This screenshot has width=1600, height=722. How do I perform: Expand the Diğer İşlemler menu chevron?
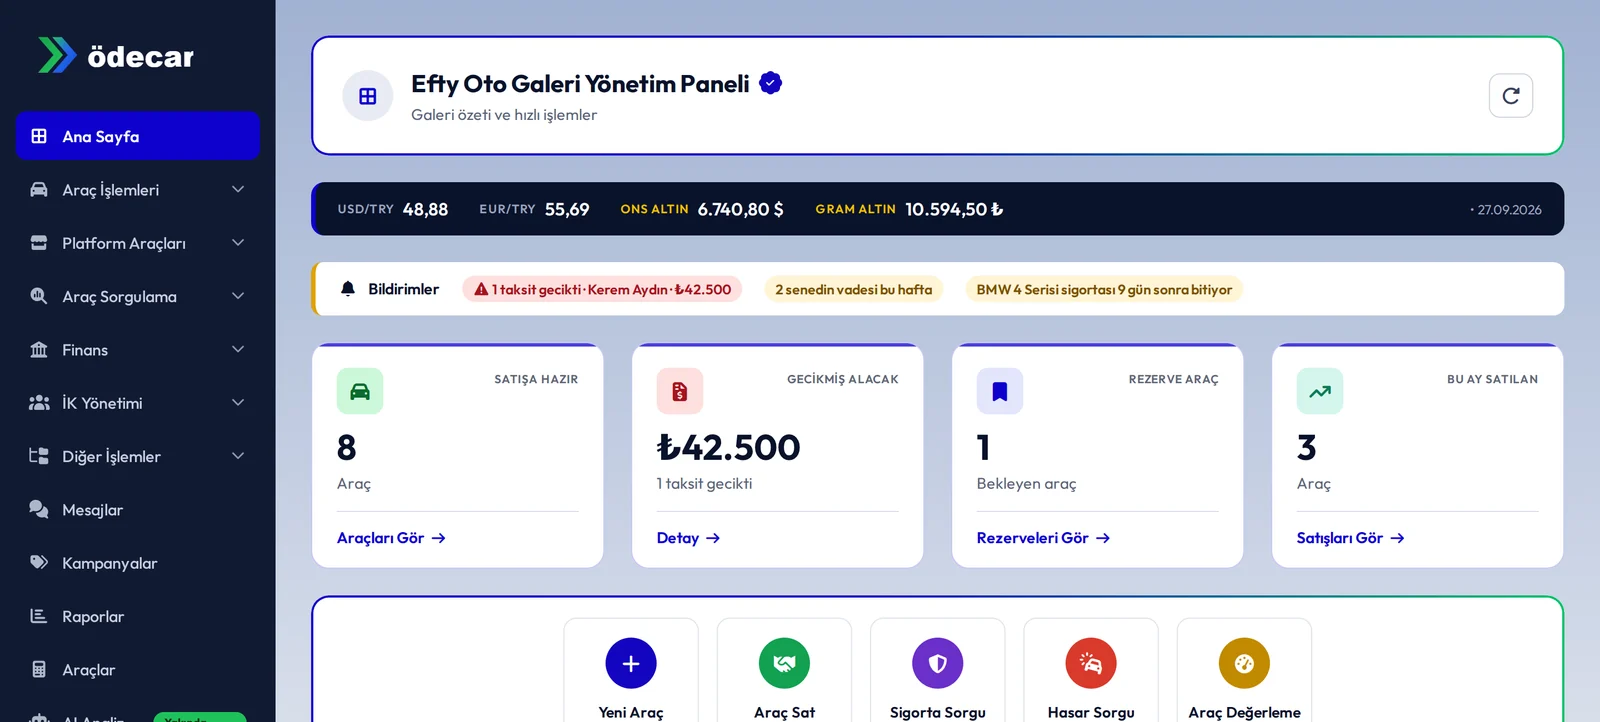point(238,456)
